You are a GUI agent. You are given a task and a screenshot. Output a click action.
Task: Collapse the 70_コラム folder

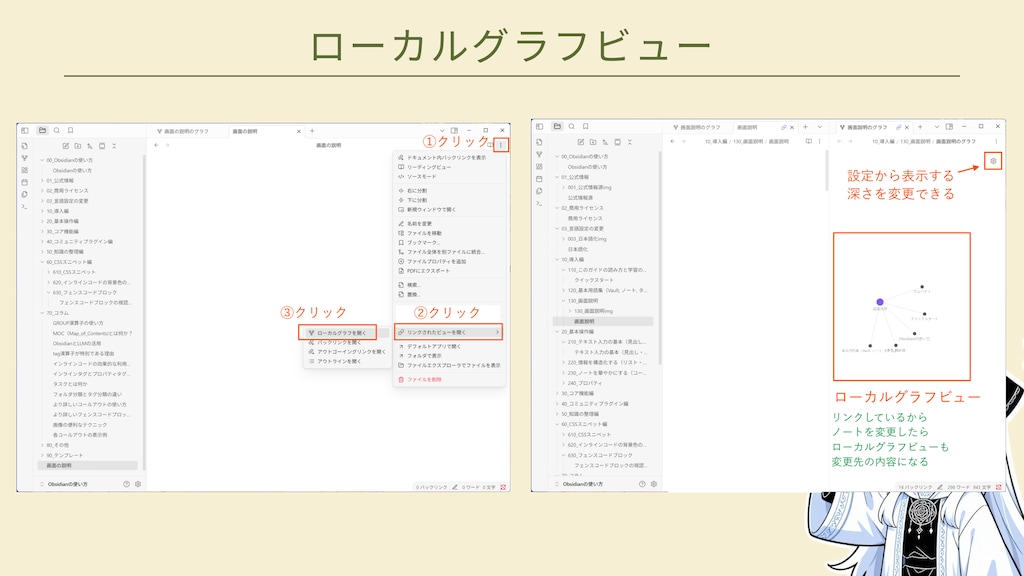(x=43, y=313)
